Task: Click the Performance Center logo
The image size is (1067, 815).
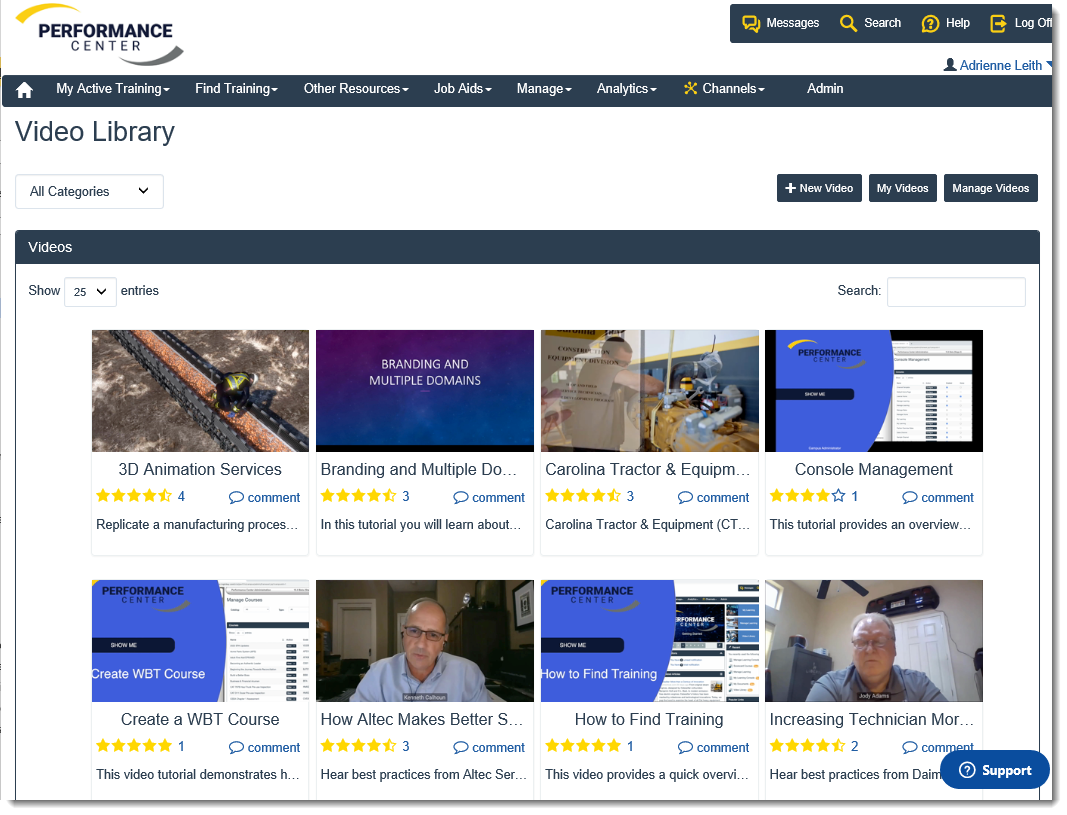Action: tap(101, 35)
